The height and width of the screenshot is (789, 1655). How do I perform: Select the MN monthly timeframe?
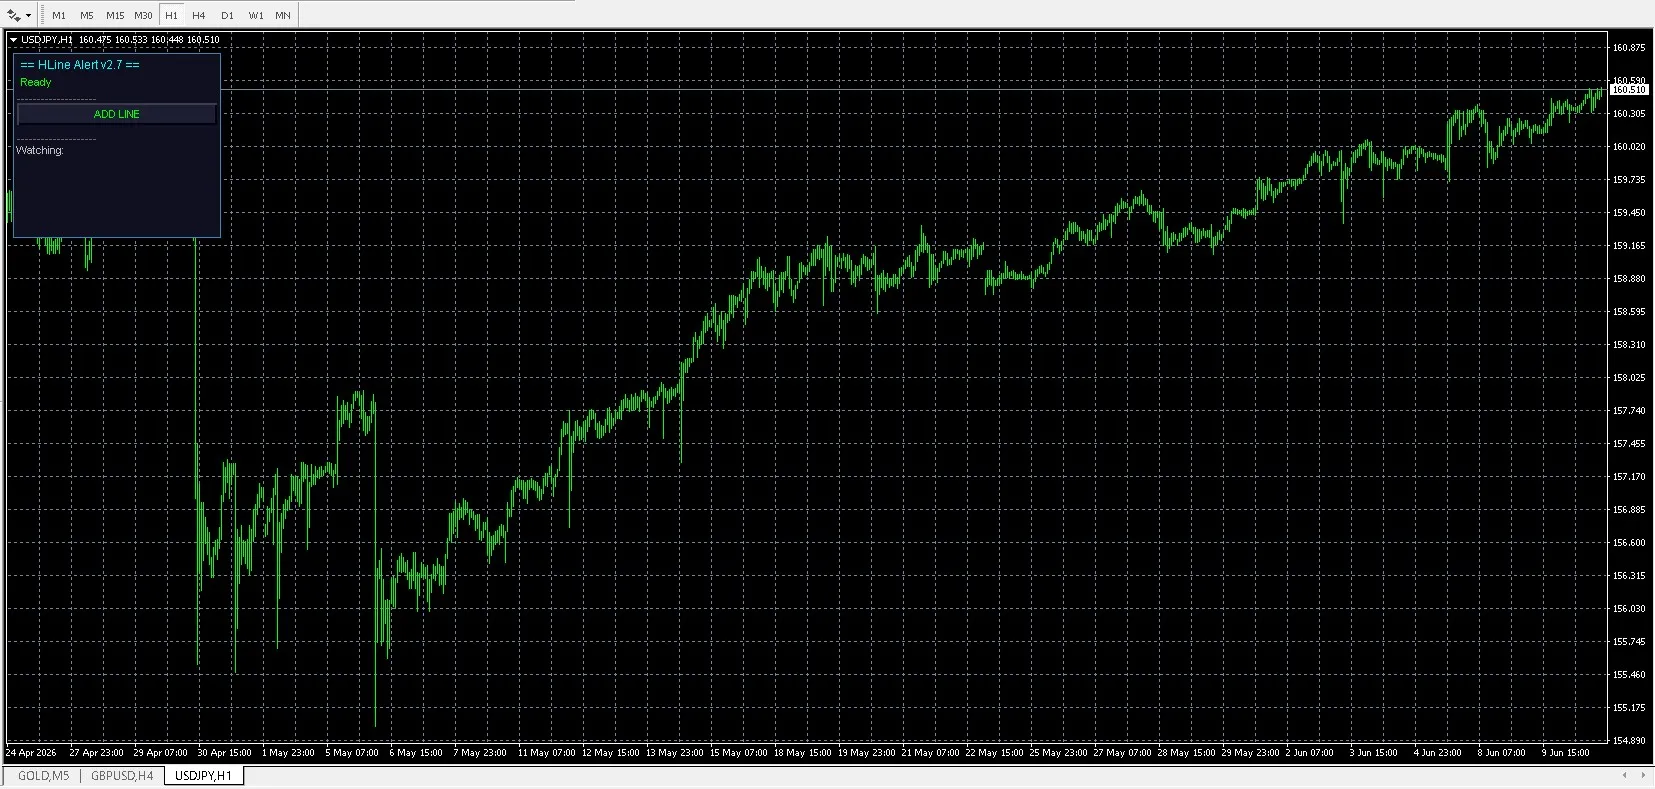(x=283, y=15)
